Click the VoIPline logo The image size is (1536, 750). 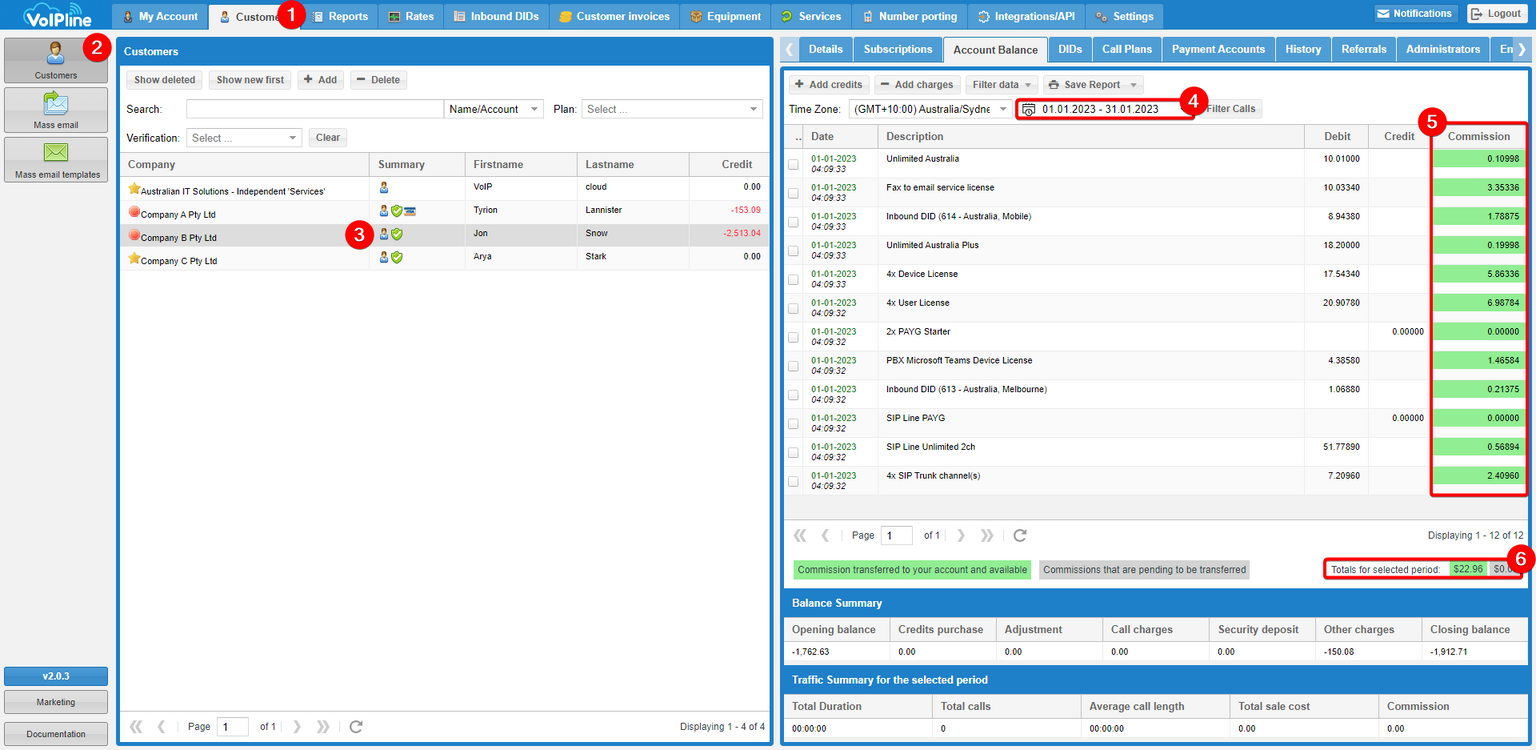pos(57,16)
